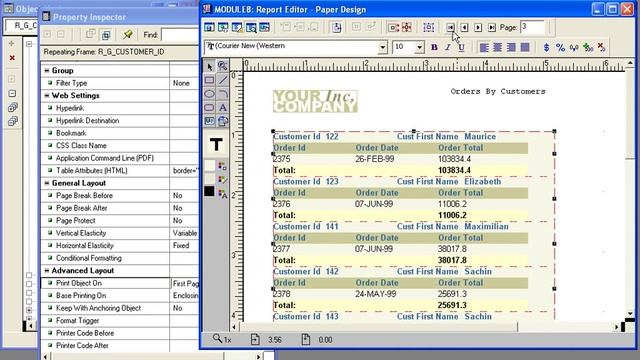Switch to Web Source view icon
The image size is (640, 360).
[x=223, y=27]
